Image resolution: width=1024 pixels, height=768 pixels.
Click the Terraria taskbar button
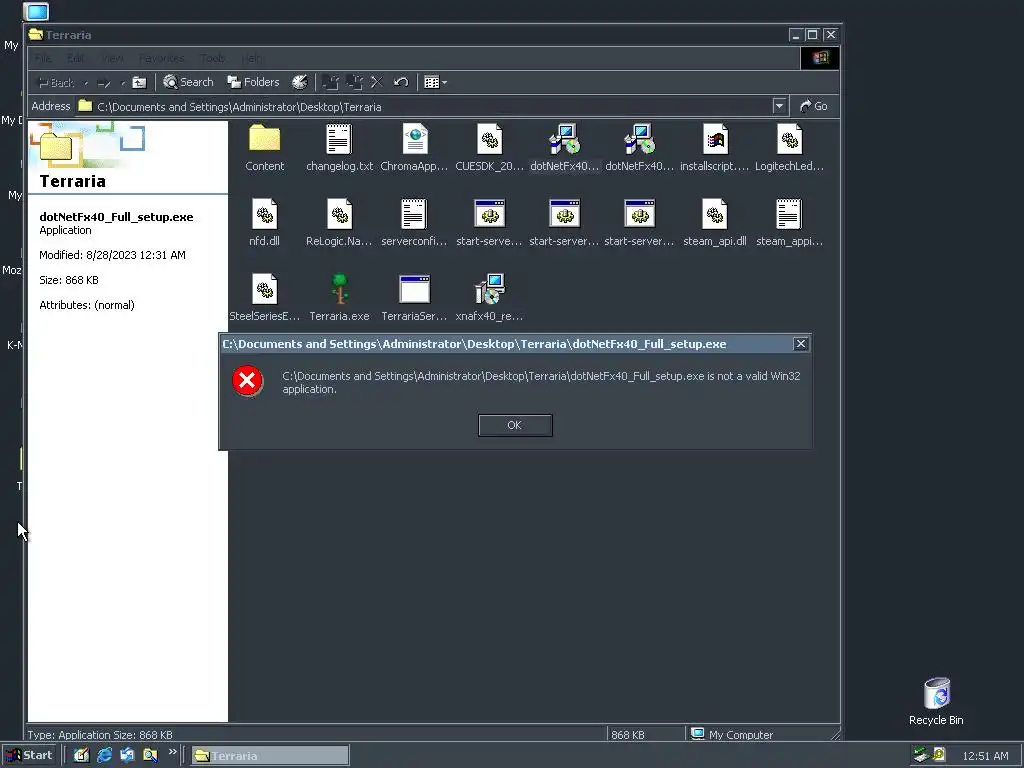(270, 756)
